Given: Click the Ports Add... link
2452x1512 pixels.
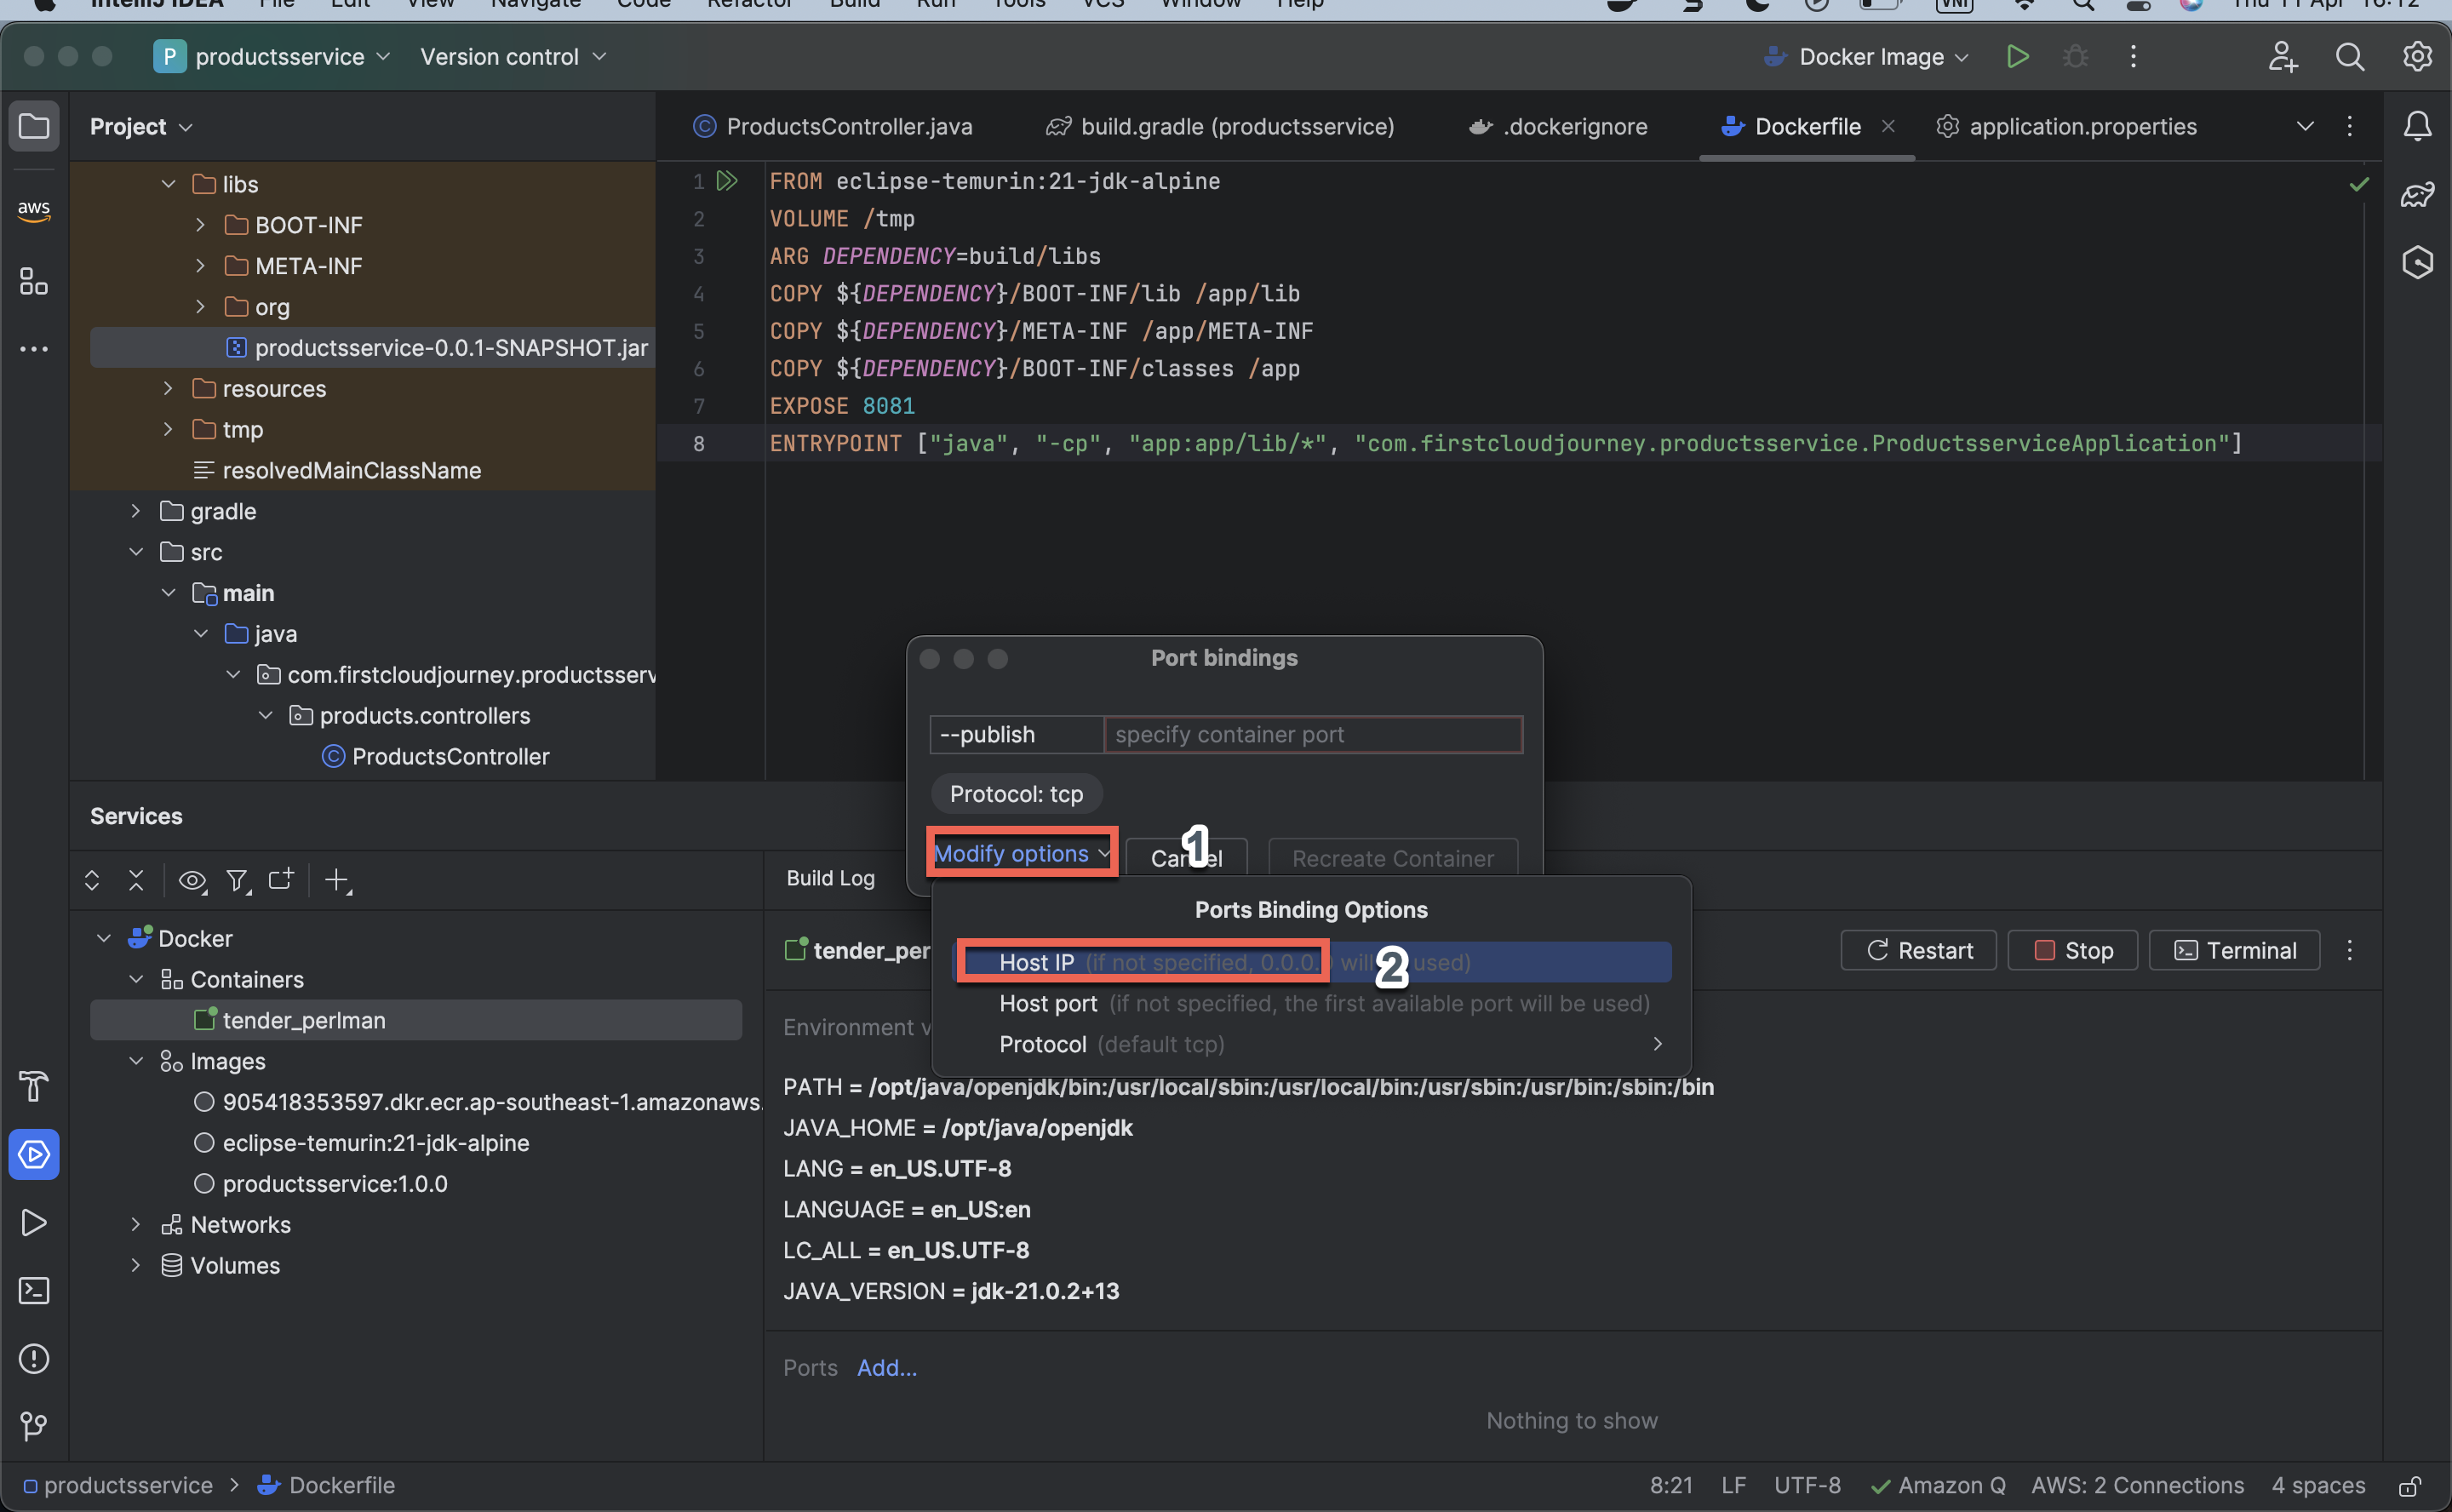Looking at the screenshot, I should (886, 1368).
